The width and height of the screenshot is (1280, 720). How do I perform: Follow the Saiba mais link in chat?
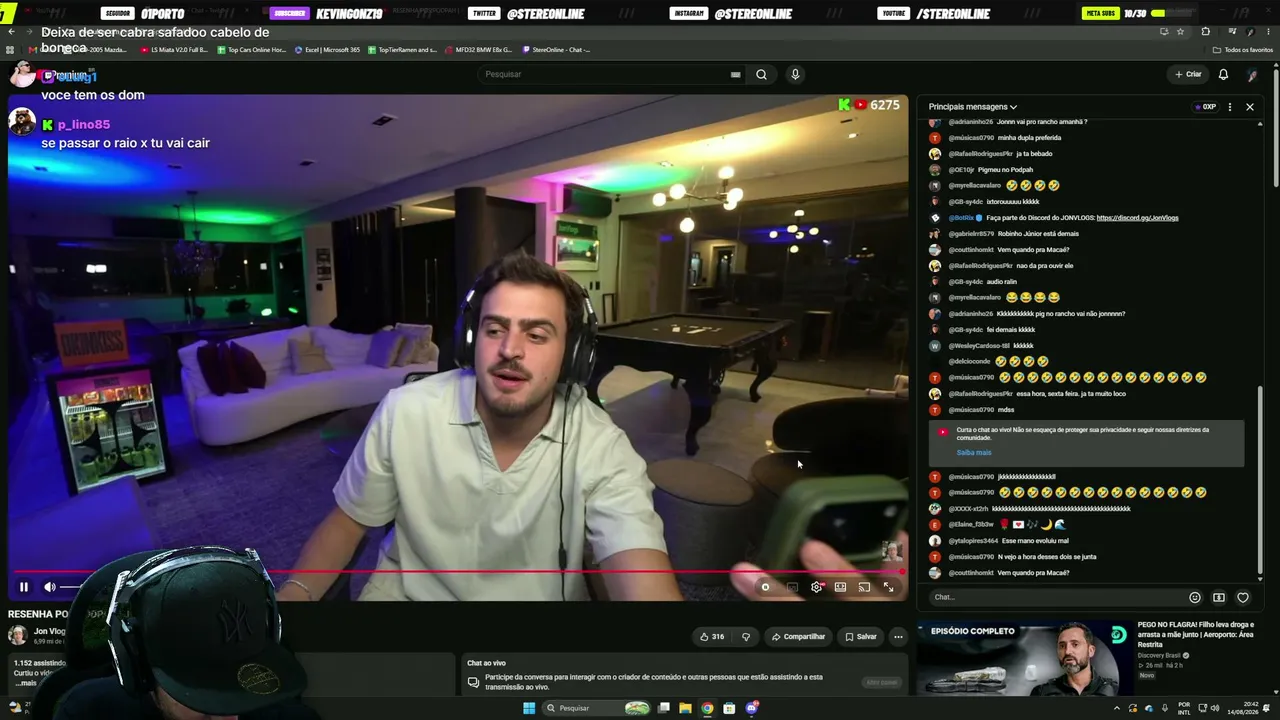point(974,452)
